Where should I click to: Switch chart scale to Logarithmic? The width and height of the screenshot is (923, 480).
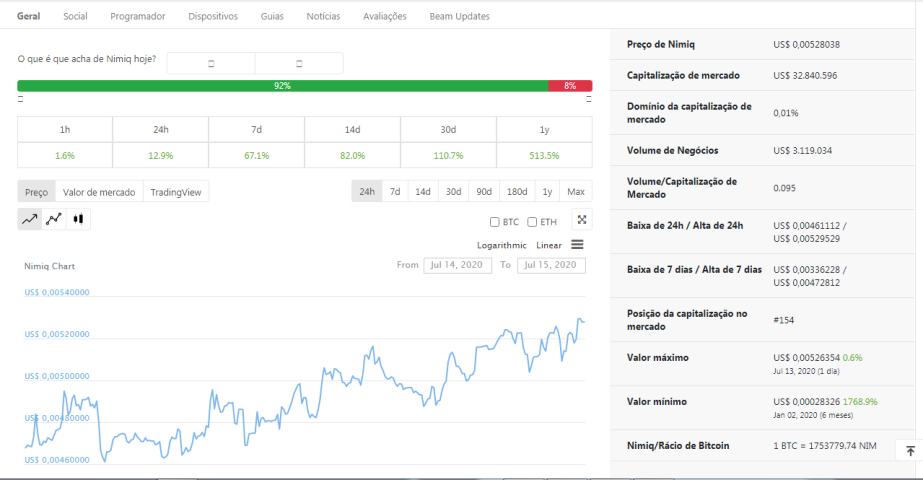click(x=502, y=245)
